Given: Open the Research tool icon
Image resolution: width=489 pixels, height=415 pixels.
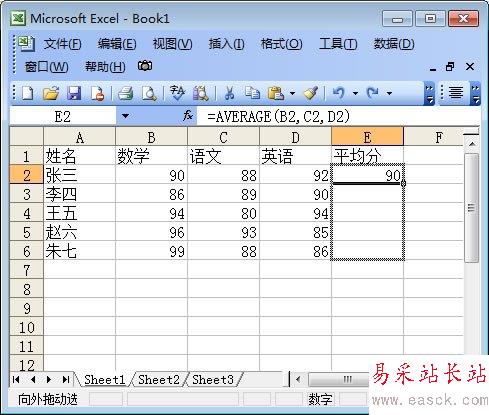Looking at the screenshot, I should (201, 93).
